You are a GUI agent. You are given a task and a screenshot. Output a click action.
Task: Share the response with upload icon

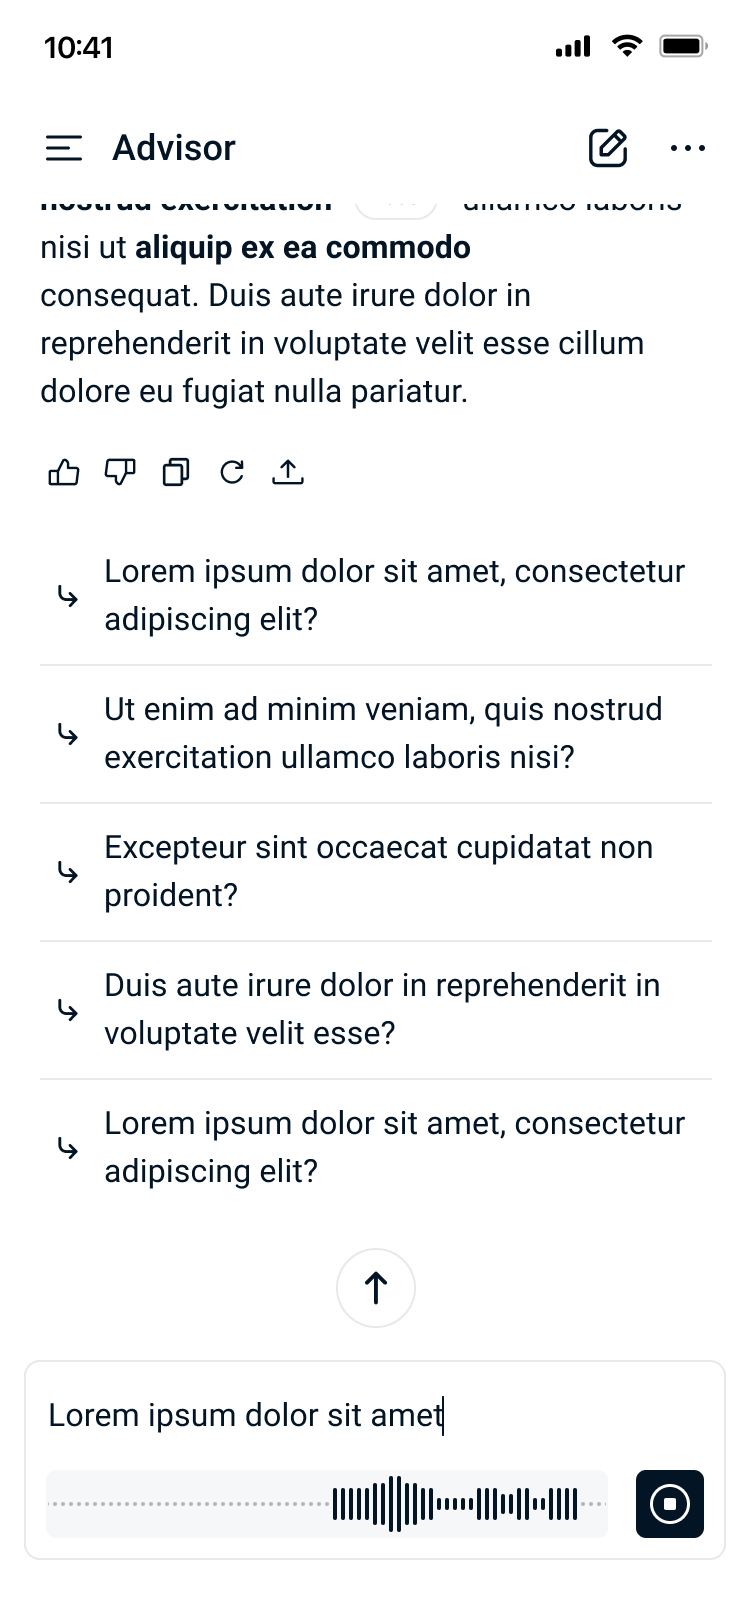288,472
